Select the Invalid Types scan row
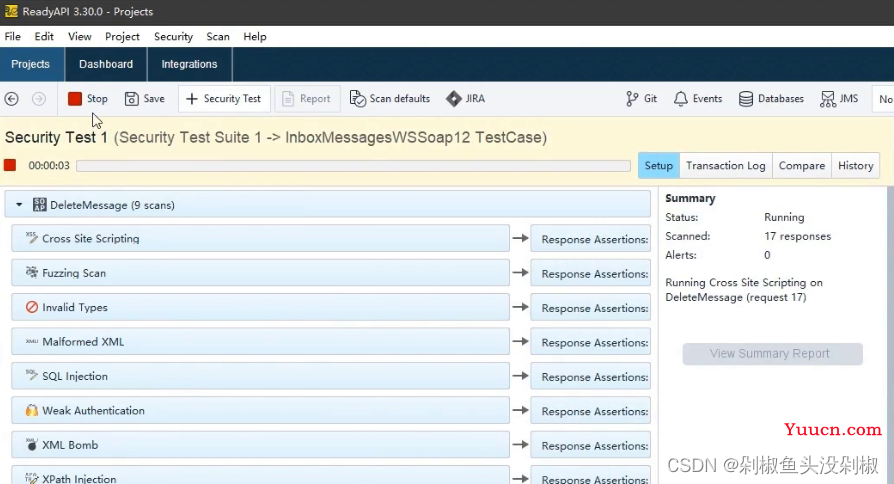 260,307
